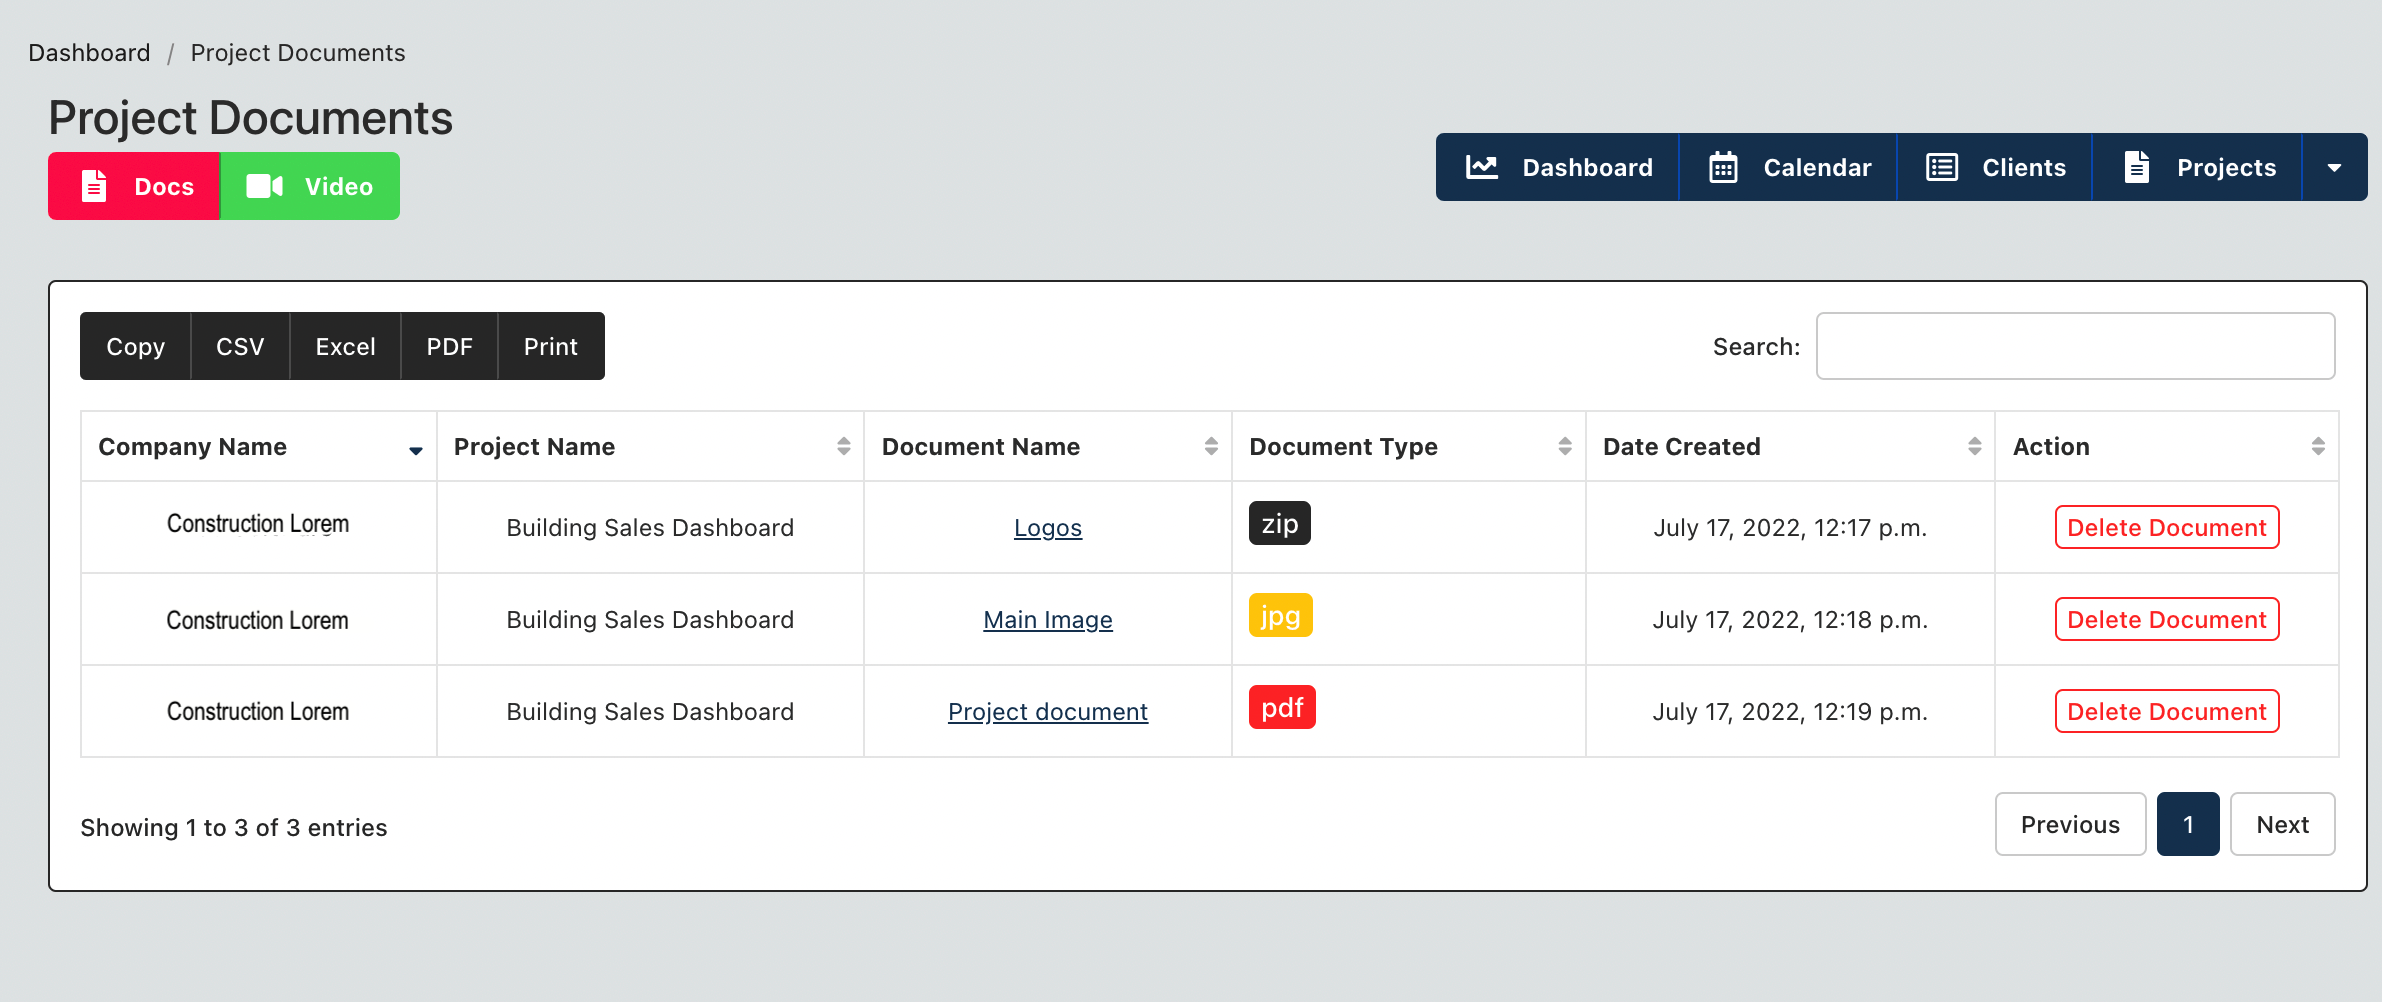2382x1002 pixels.
Task: Go to the Next page
Action: coord(2282,824)
